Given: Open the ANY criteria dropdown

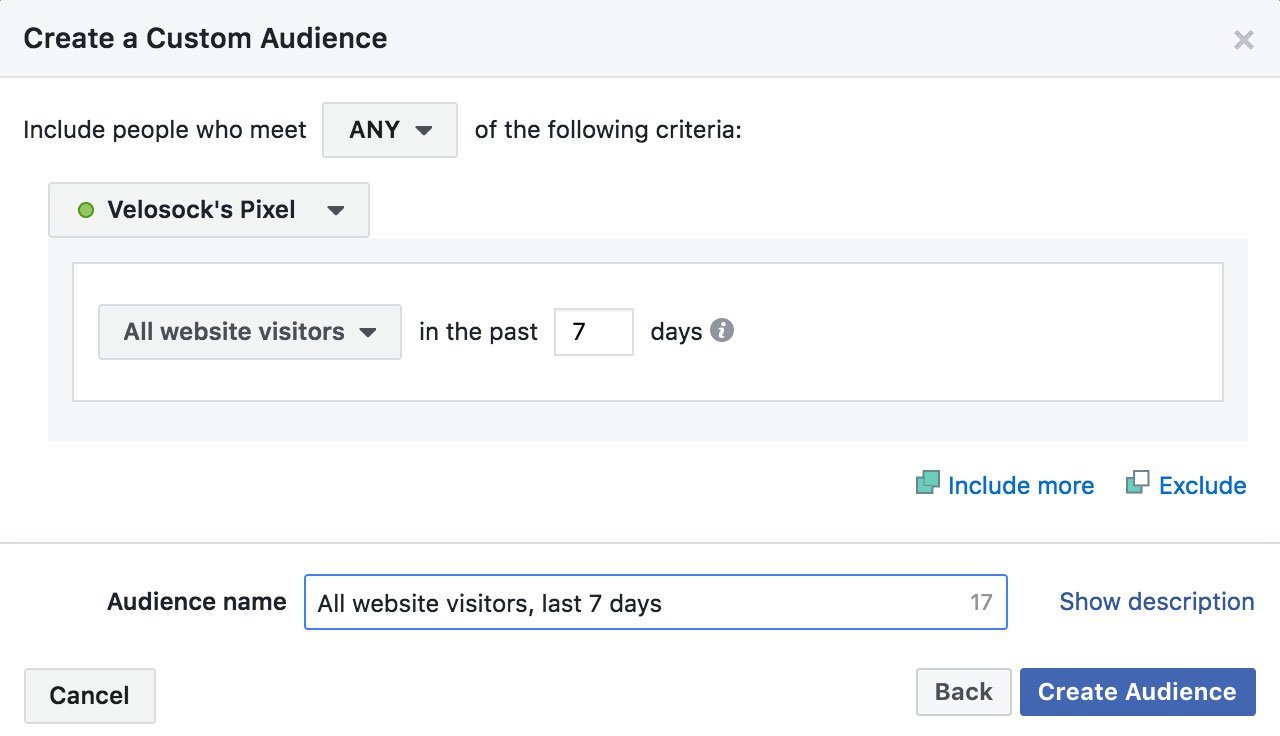Looking at the screenshot, I should 389,130.
